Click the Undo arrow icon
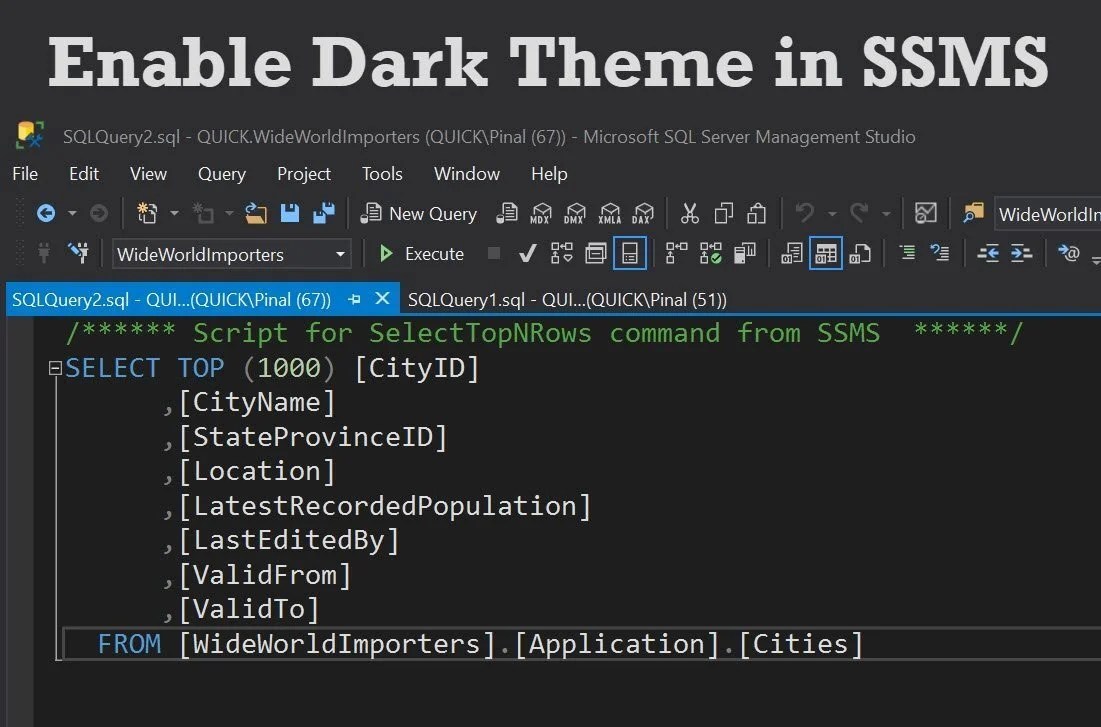This screenshot has height=727, width=1101. point(805,213)
